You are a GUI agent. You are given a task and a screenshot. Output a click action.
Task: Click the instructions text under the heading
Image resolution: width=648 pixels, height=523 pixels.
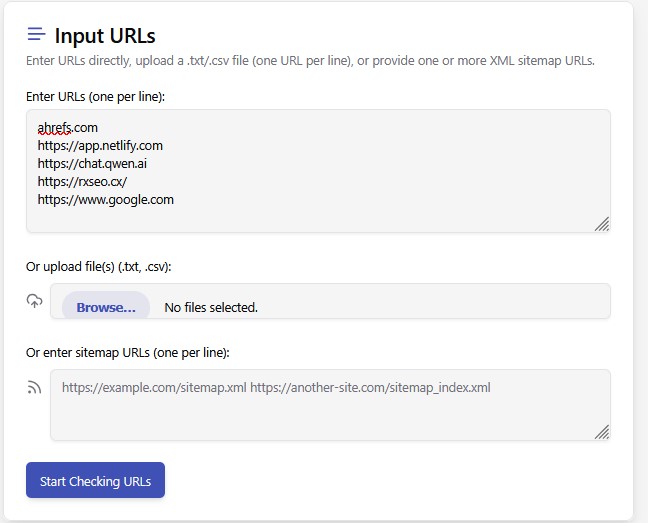[310, 61]
